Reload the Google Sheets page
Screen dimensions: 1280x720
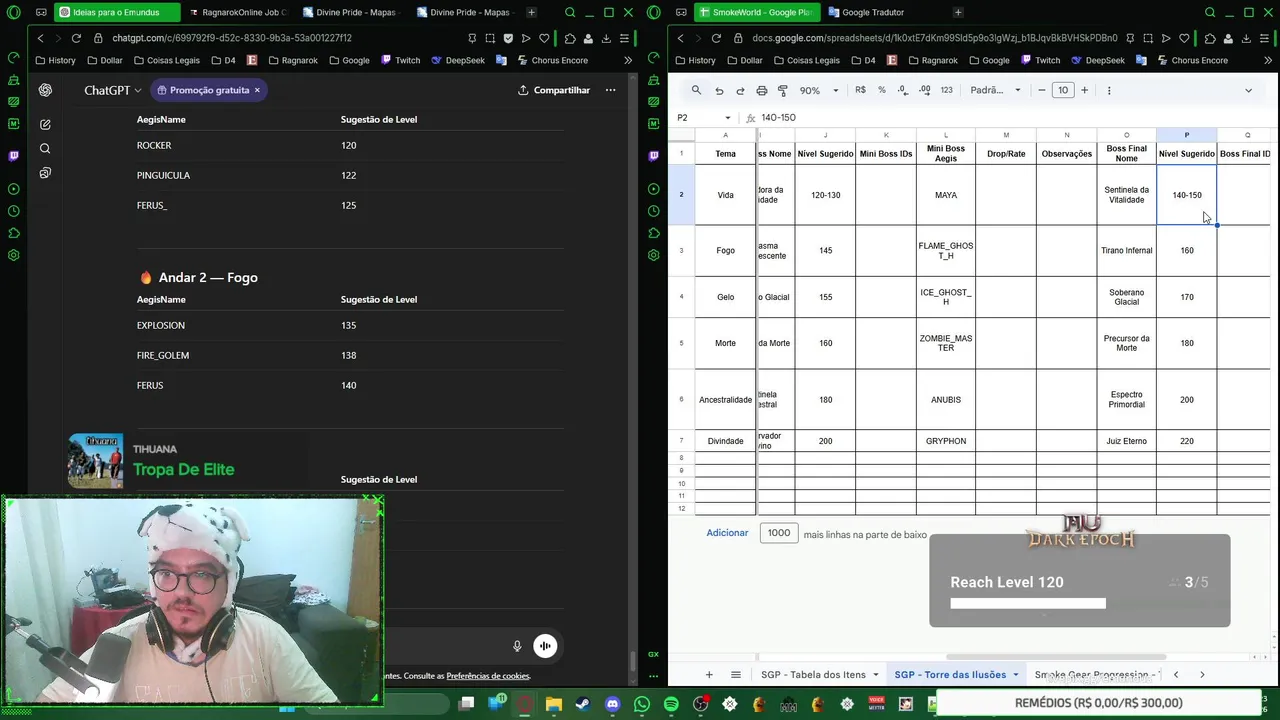coord(716,38)
